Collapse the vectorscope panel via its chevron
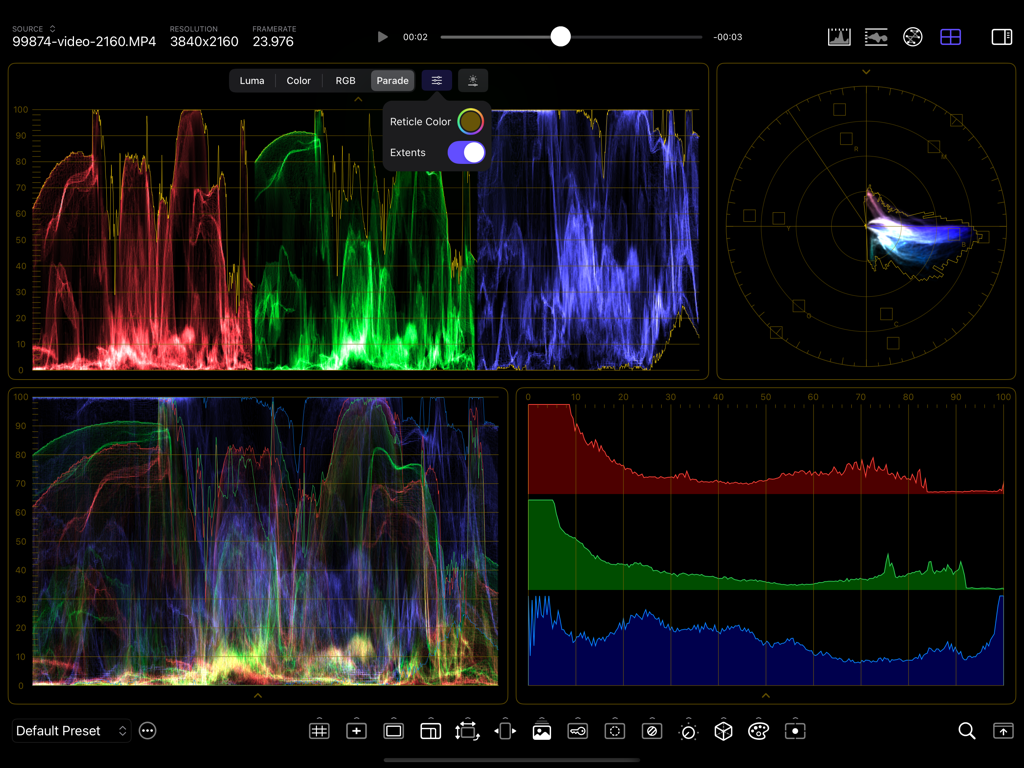Image resolution: width=1024 pixels, height=768 pixels. (x=866, y=71)
